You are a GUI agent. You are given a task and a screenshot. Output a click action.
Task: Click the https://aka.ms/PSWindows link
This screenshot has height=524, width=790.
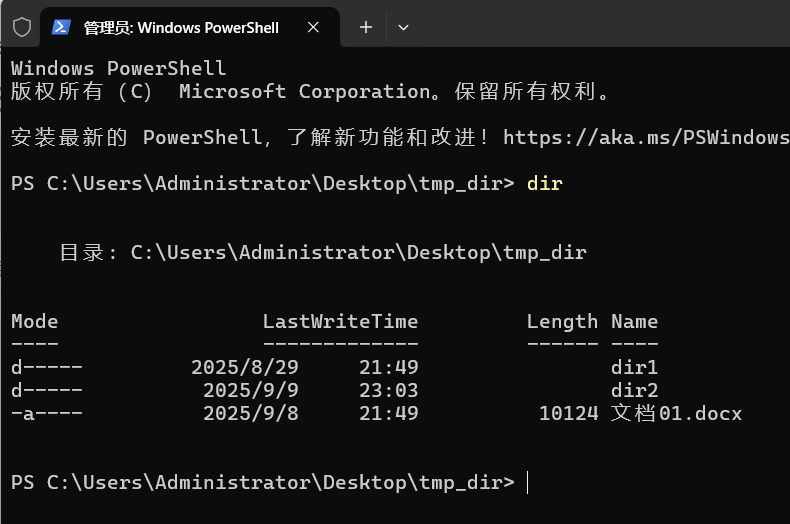(x=646, y=137)
